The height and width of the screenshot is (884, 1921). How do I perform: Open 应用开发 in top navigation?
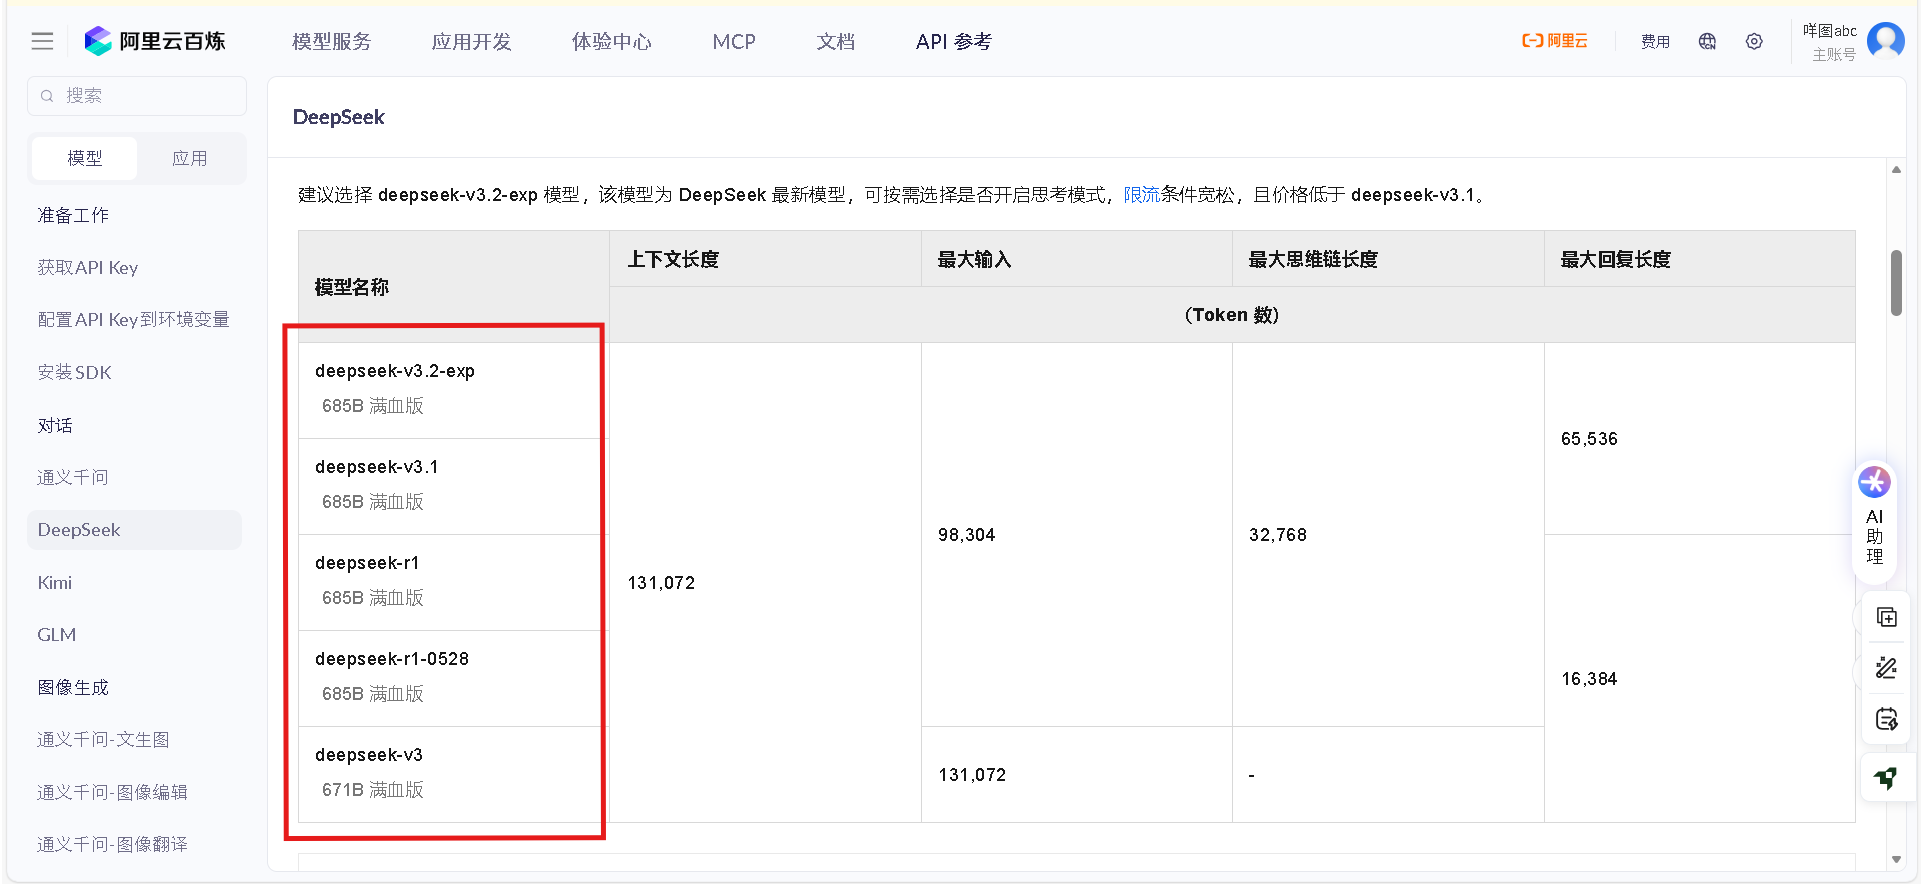[472, 41]
